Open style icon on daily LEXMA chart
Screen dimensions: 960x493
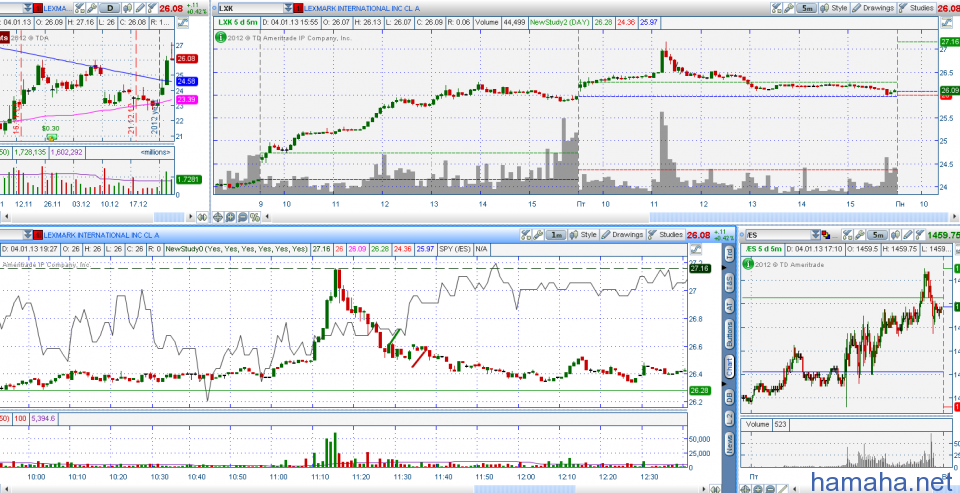tap(127, 8)
